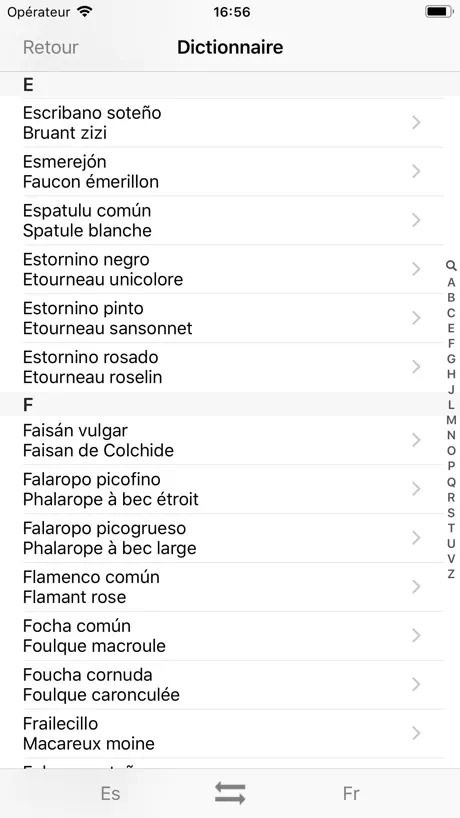Open chevron next to Faisán vulgar
The width and height of the screenshot is (460, 818).
pyautogui.click(x=416, y=440)
